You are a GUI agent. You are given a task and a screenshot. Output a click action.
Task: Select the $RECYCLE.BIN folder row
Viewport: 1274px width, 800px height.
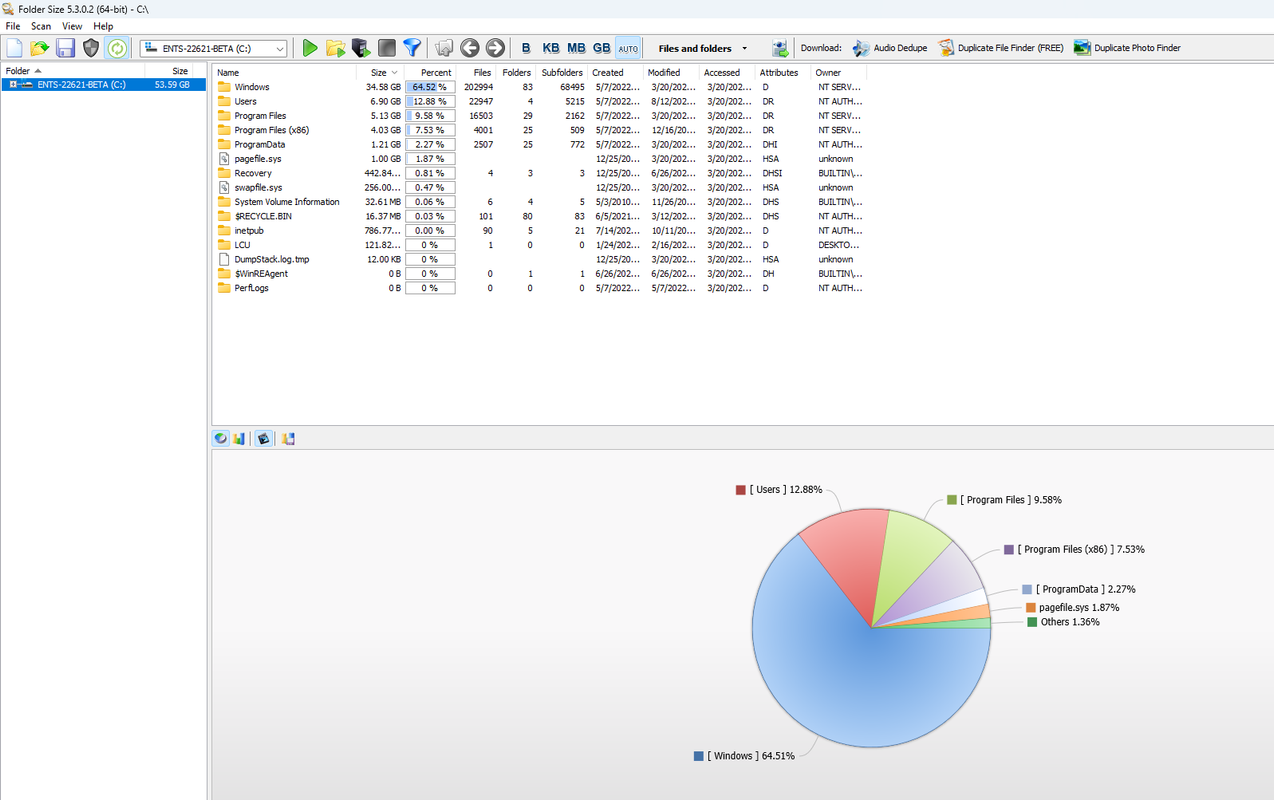coord(540,216)
